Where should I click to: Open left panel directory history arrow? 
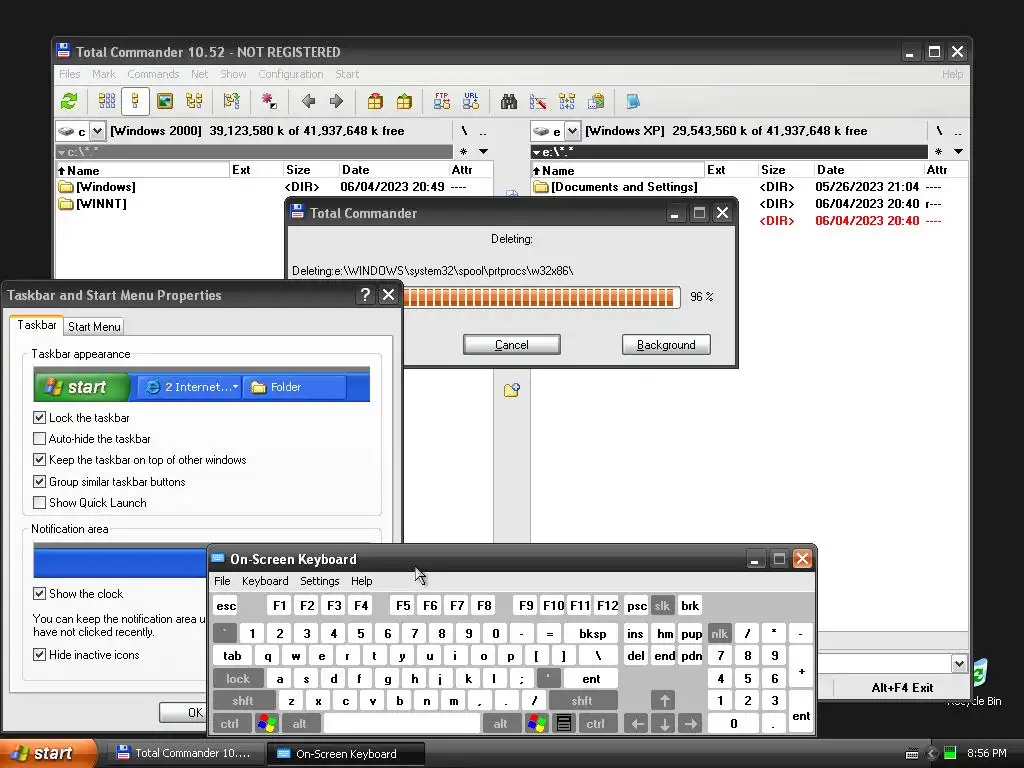pyautogui.click(x=483, y=152)
